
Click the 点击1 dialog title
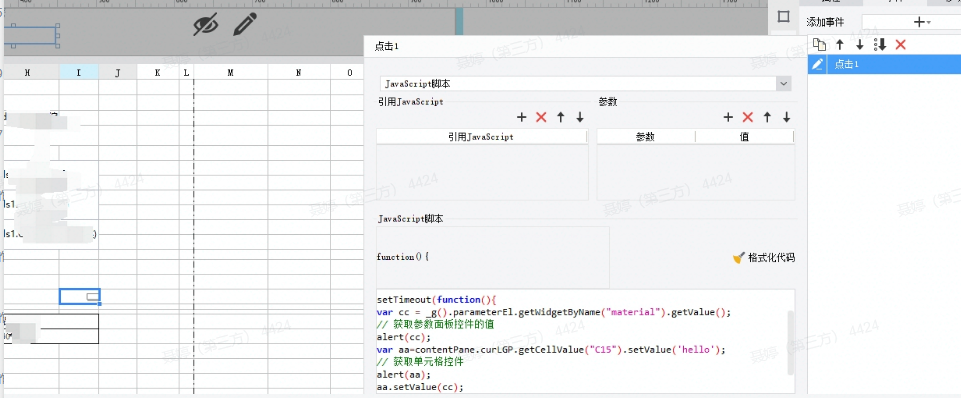(387, 46)
